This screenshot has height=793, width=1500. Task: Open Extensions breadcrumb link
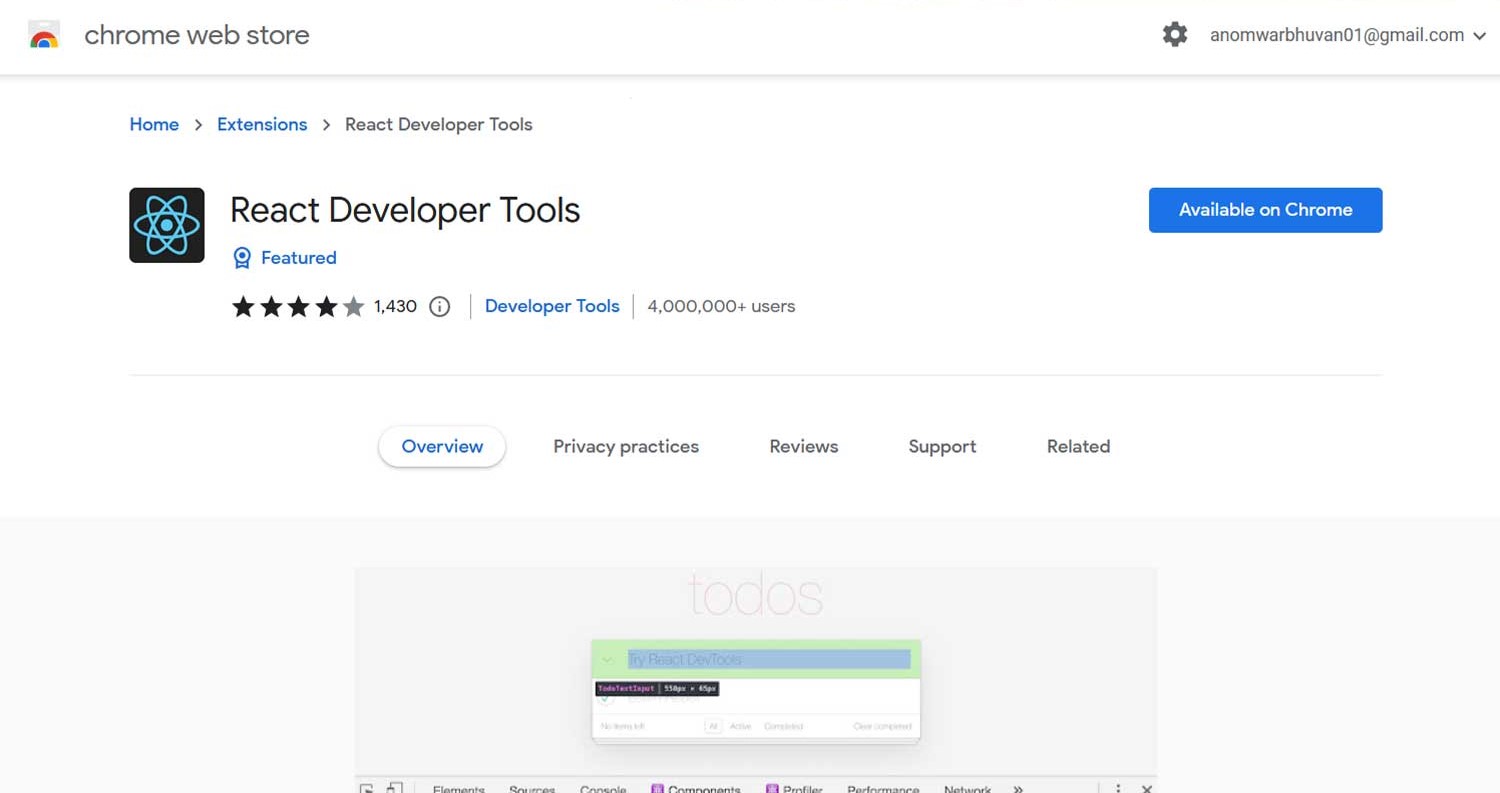point(262,125)
